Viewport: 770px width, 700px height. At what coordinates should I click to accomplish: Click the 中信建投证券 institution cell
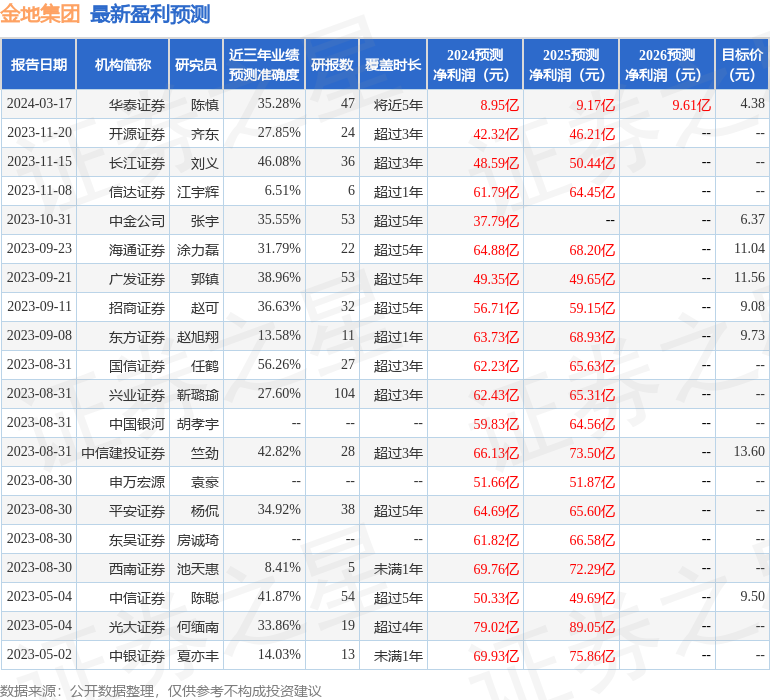pyautogui.click(x=123, y=453)
